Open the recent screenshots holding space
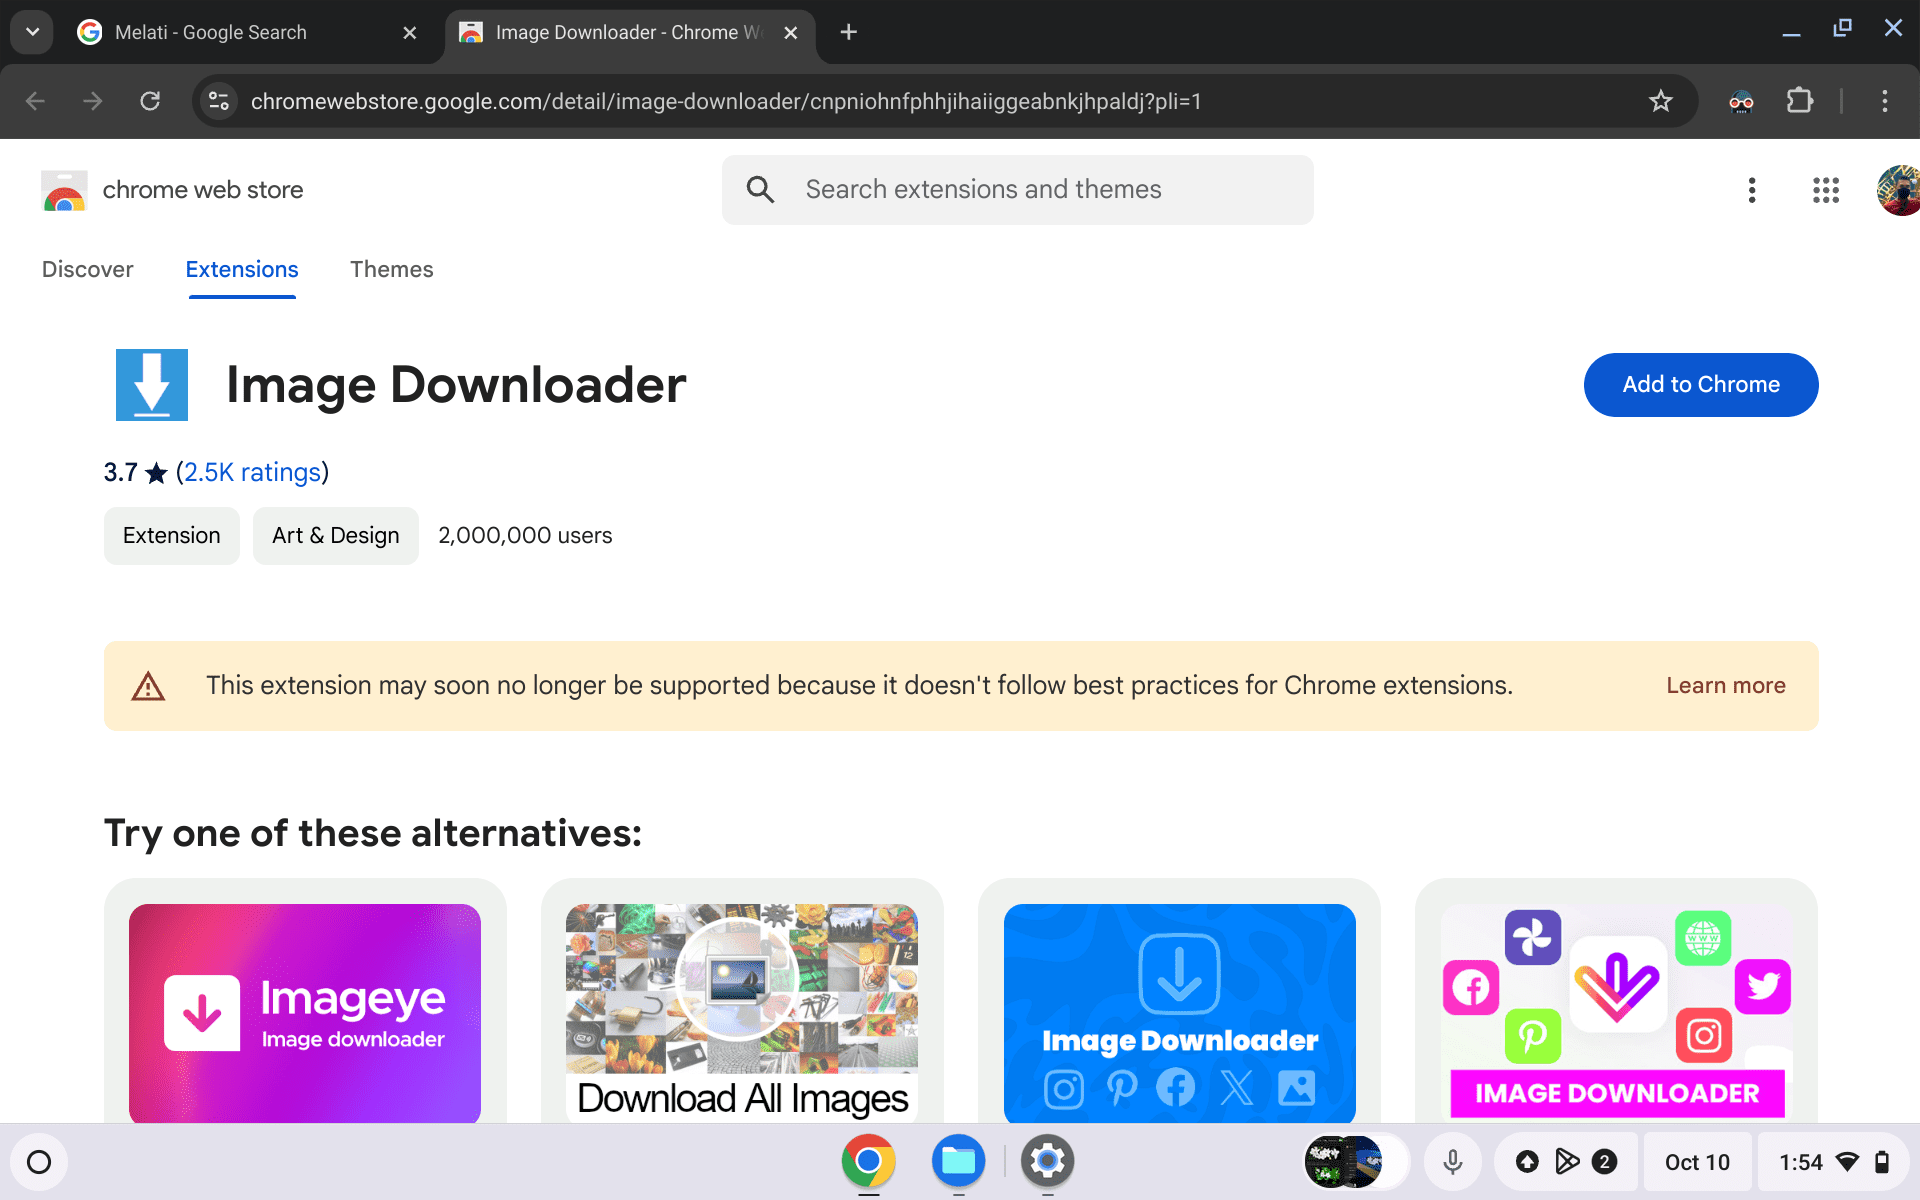This screenshot has width=1920, height=1200. (1355, 1162)
